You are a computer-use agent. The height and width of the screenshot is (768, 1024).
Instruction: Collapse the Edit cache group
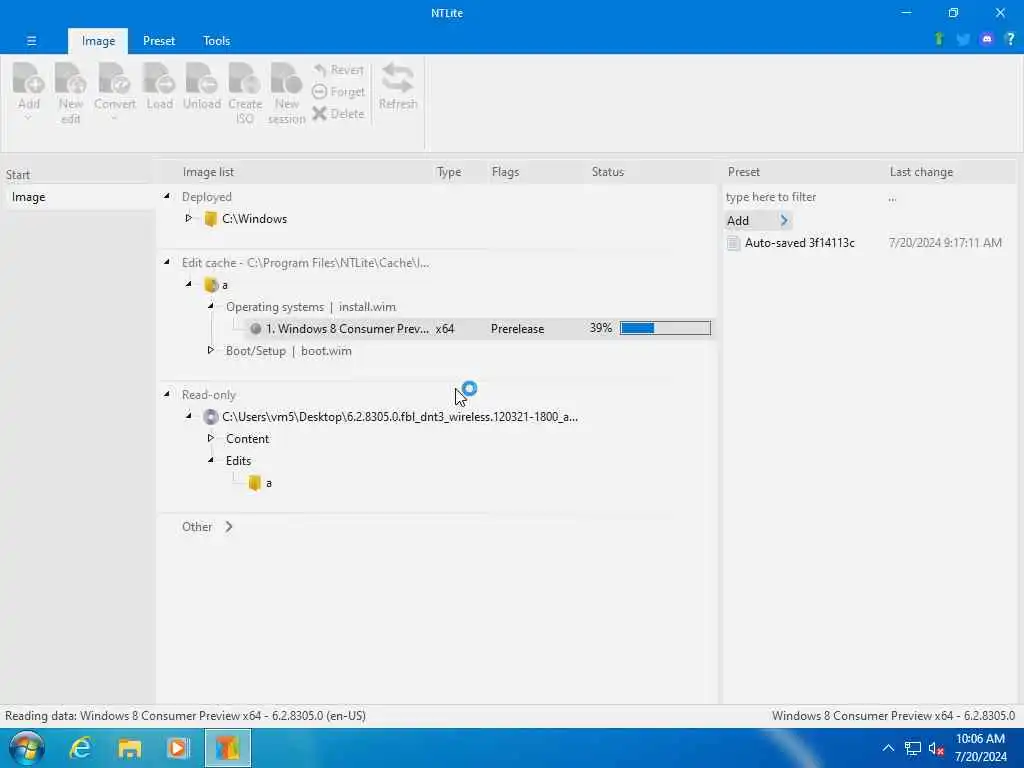click(167, 262)
